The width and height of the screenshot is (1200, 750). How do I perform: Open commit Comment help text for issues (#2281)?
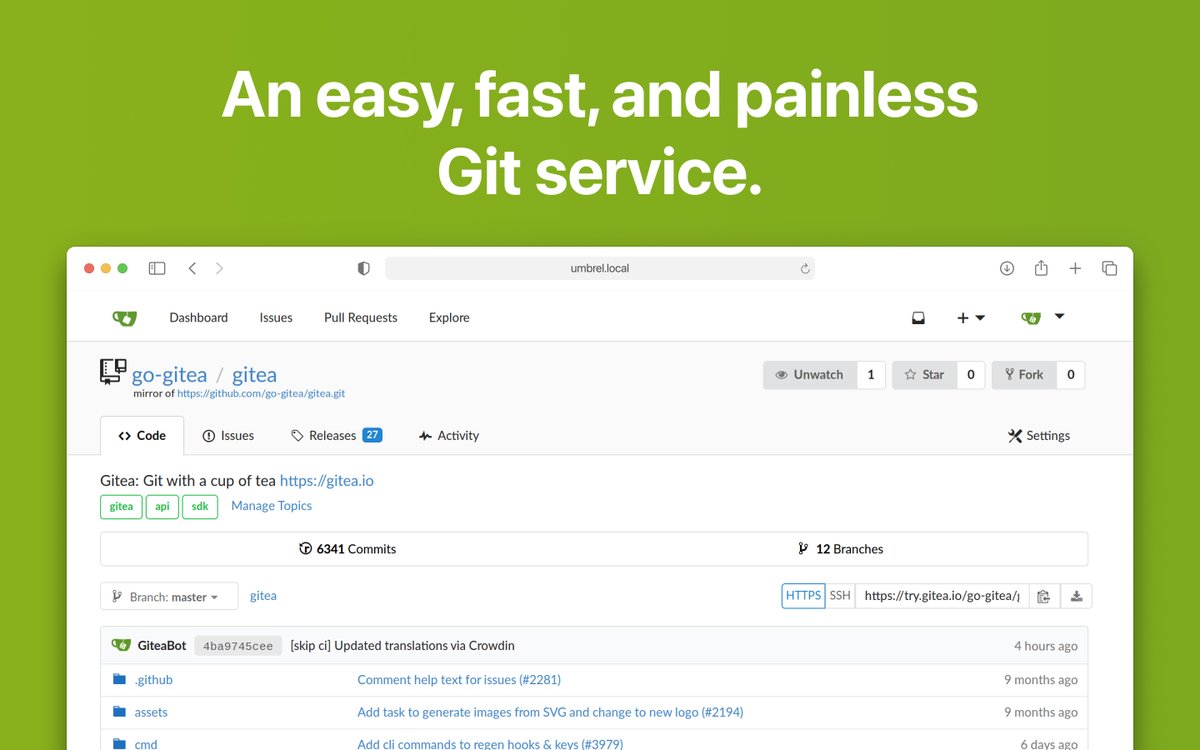(459, 680)
